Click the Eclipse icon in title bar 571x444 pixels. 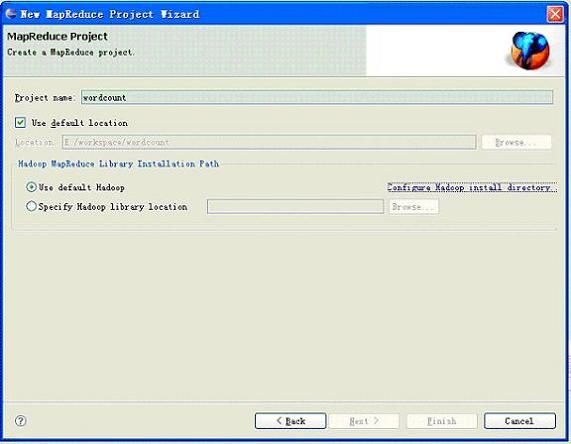(11, 13)
